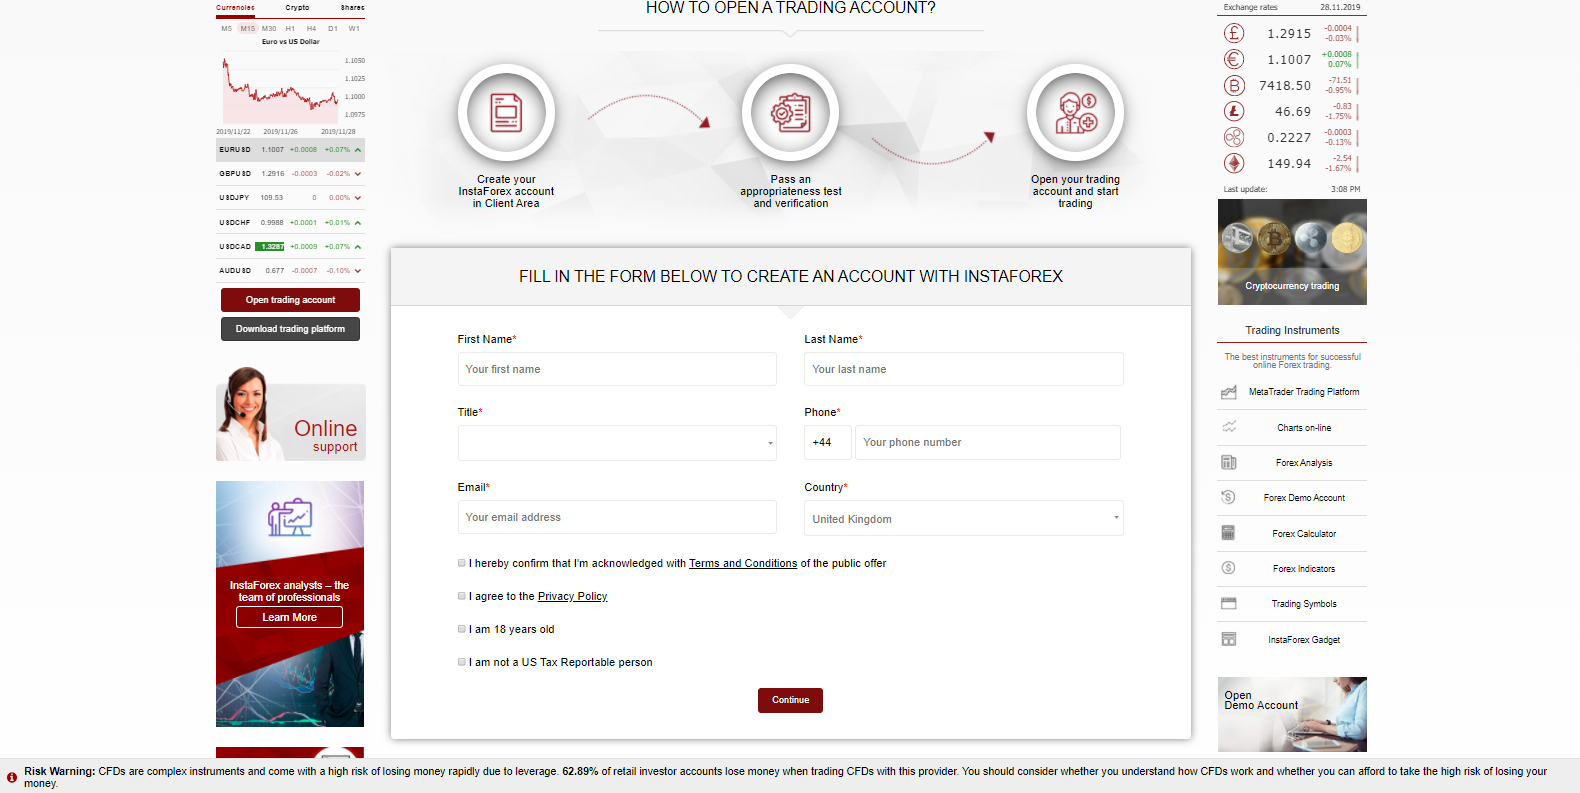The image size is (1580, 793).
Task: Click the First Name input field
Action: 617,369
